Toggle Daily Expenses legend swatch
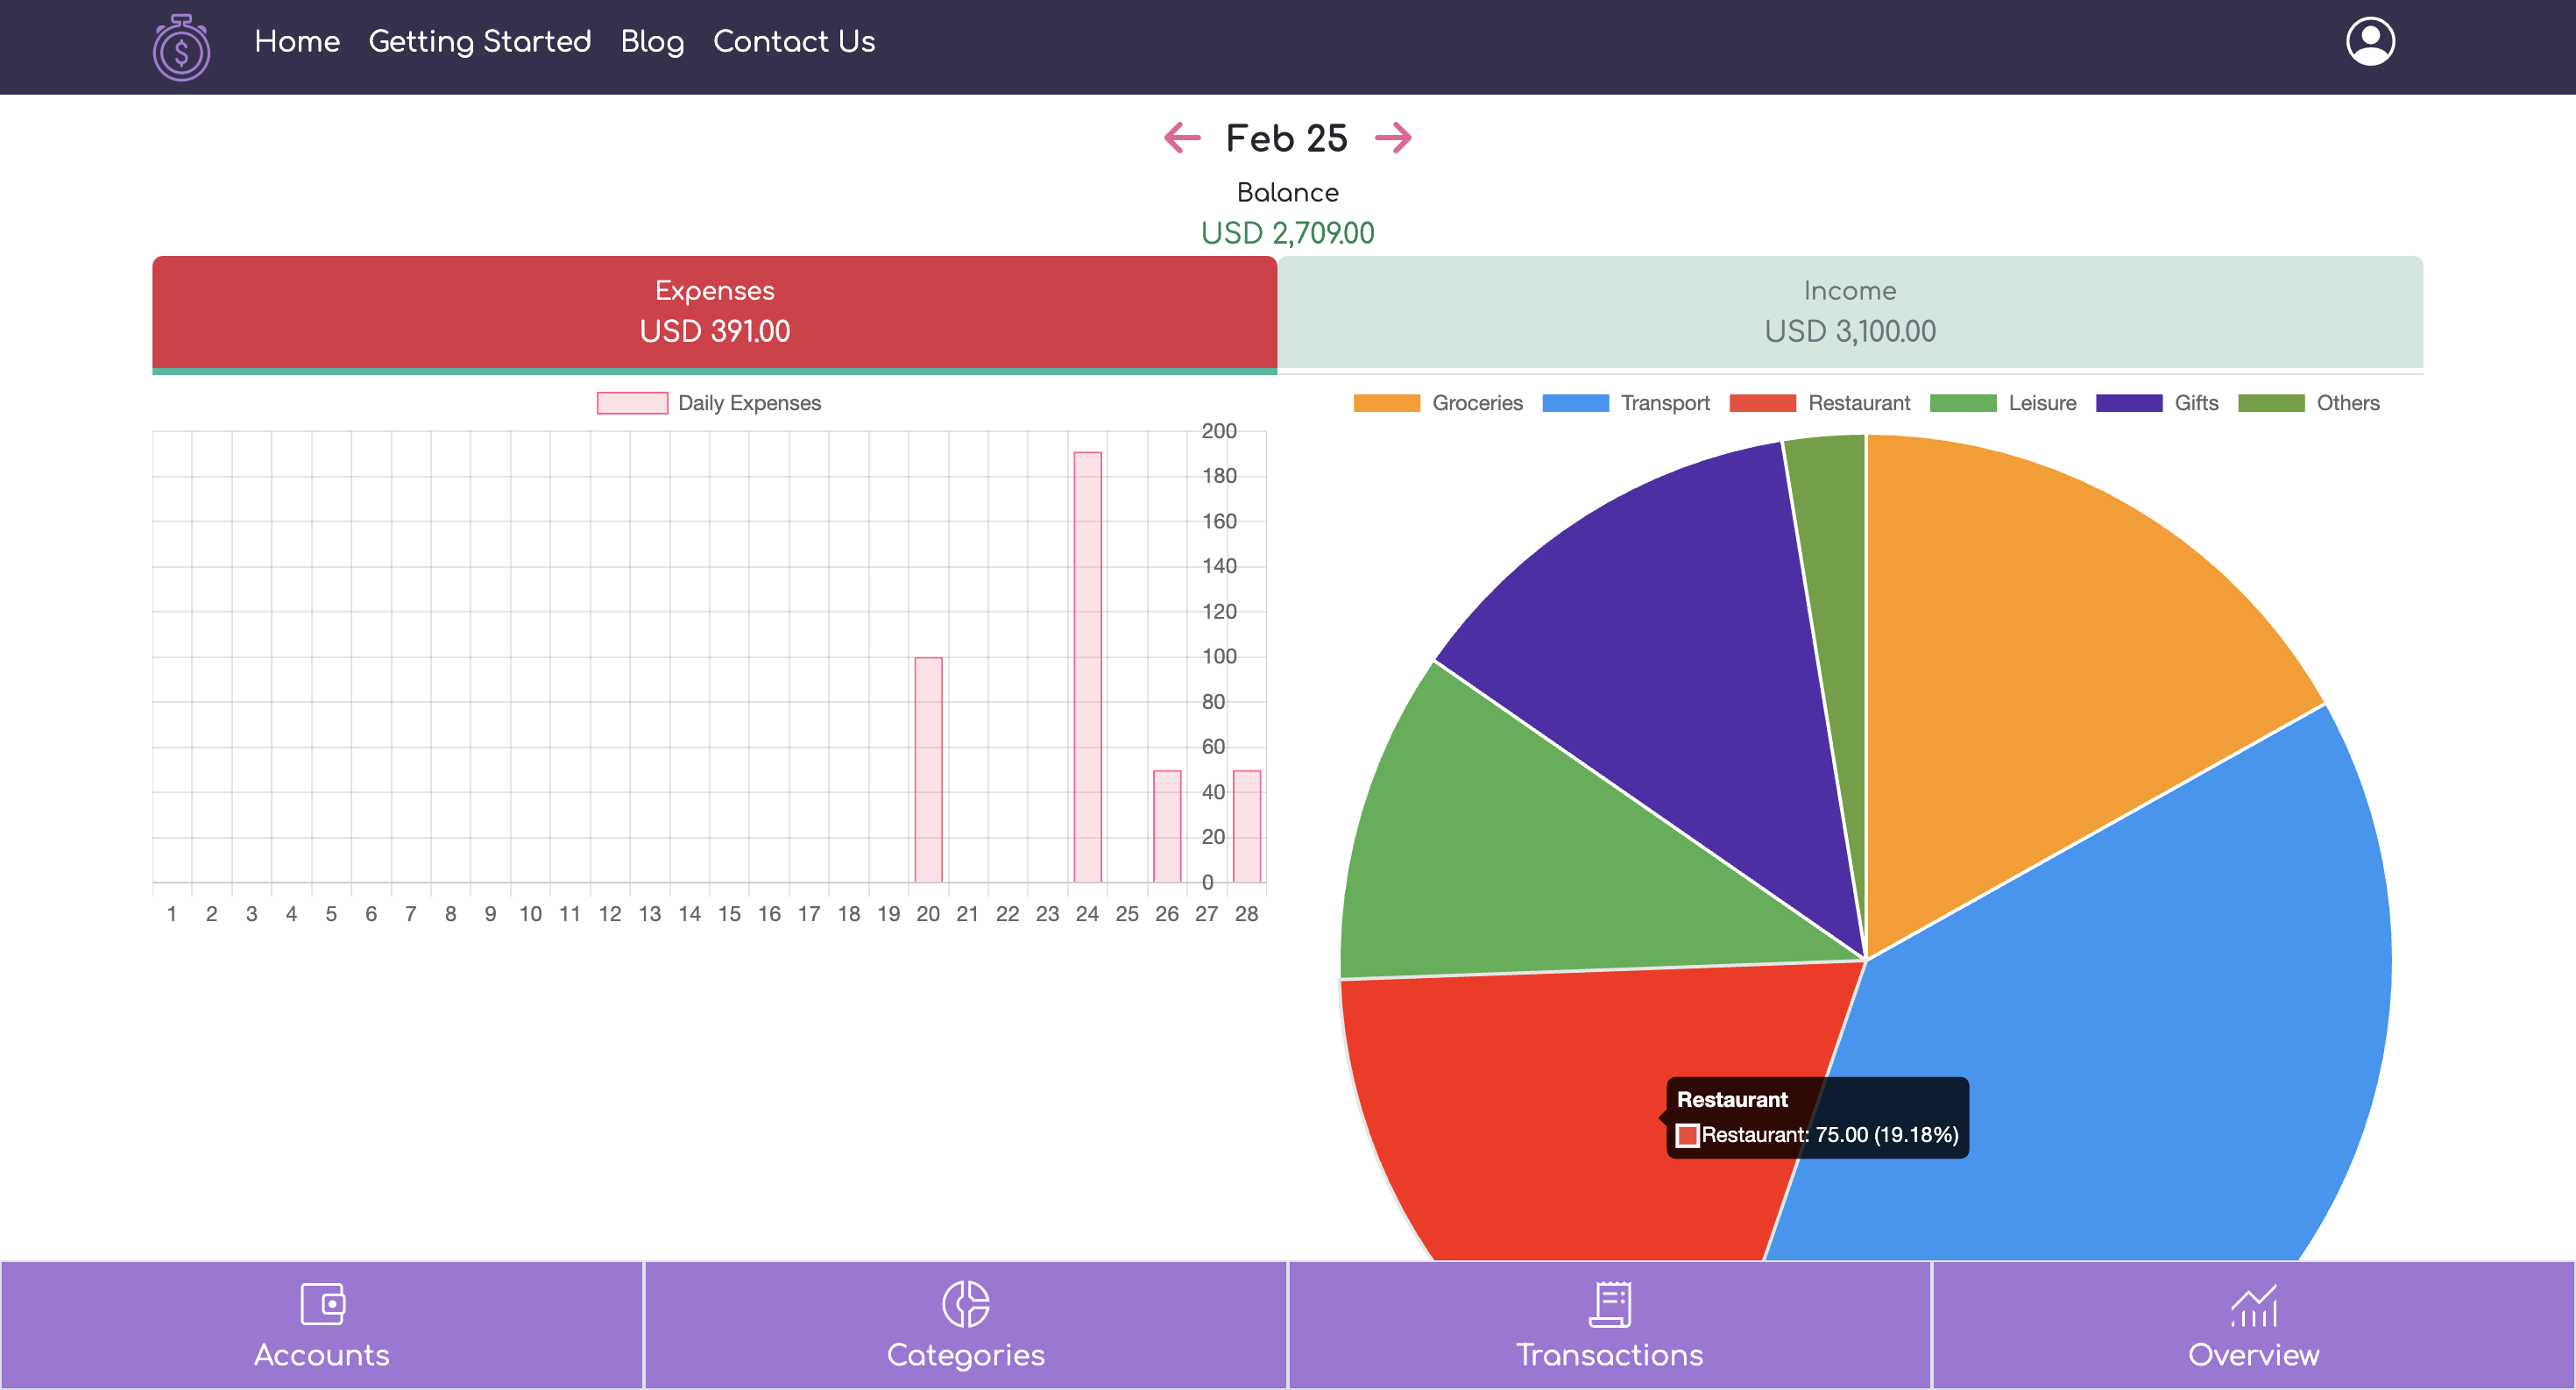This screenshot has width=2576, height=1390. (632, 403)
